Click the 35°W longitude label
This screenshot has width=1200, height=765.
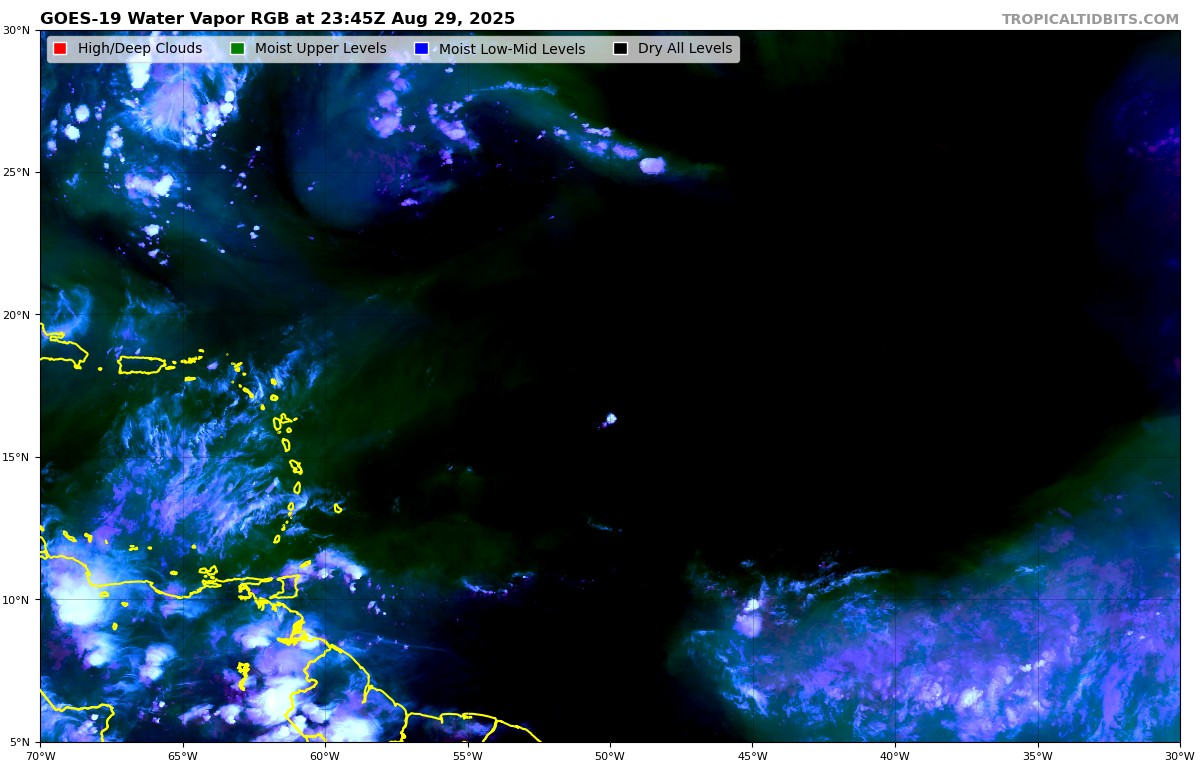[x=1038, y=756]
